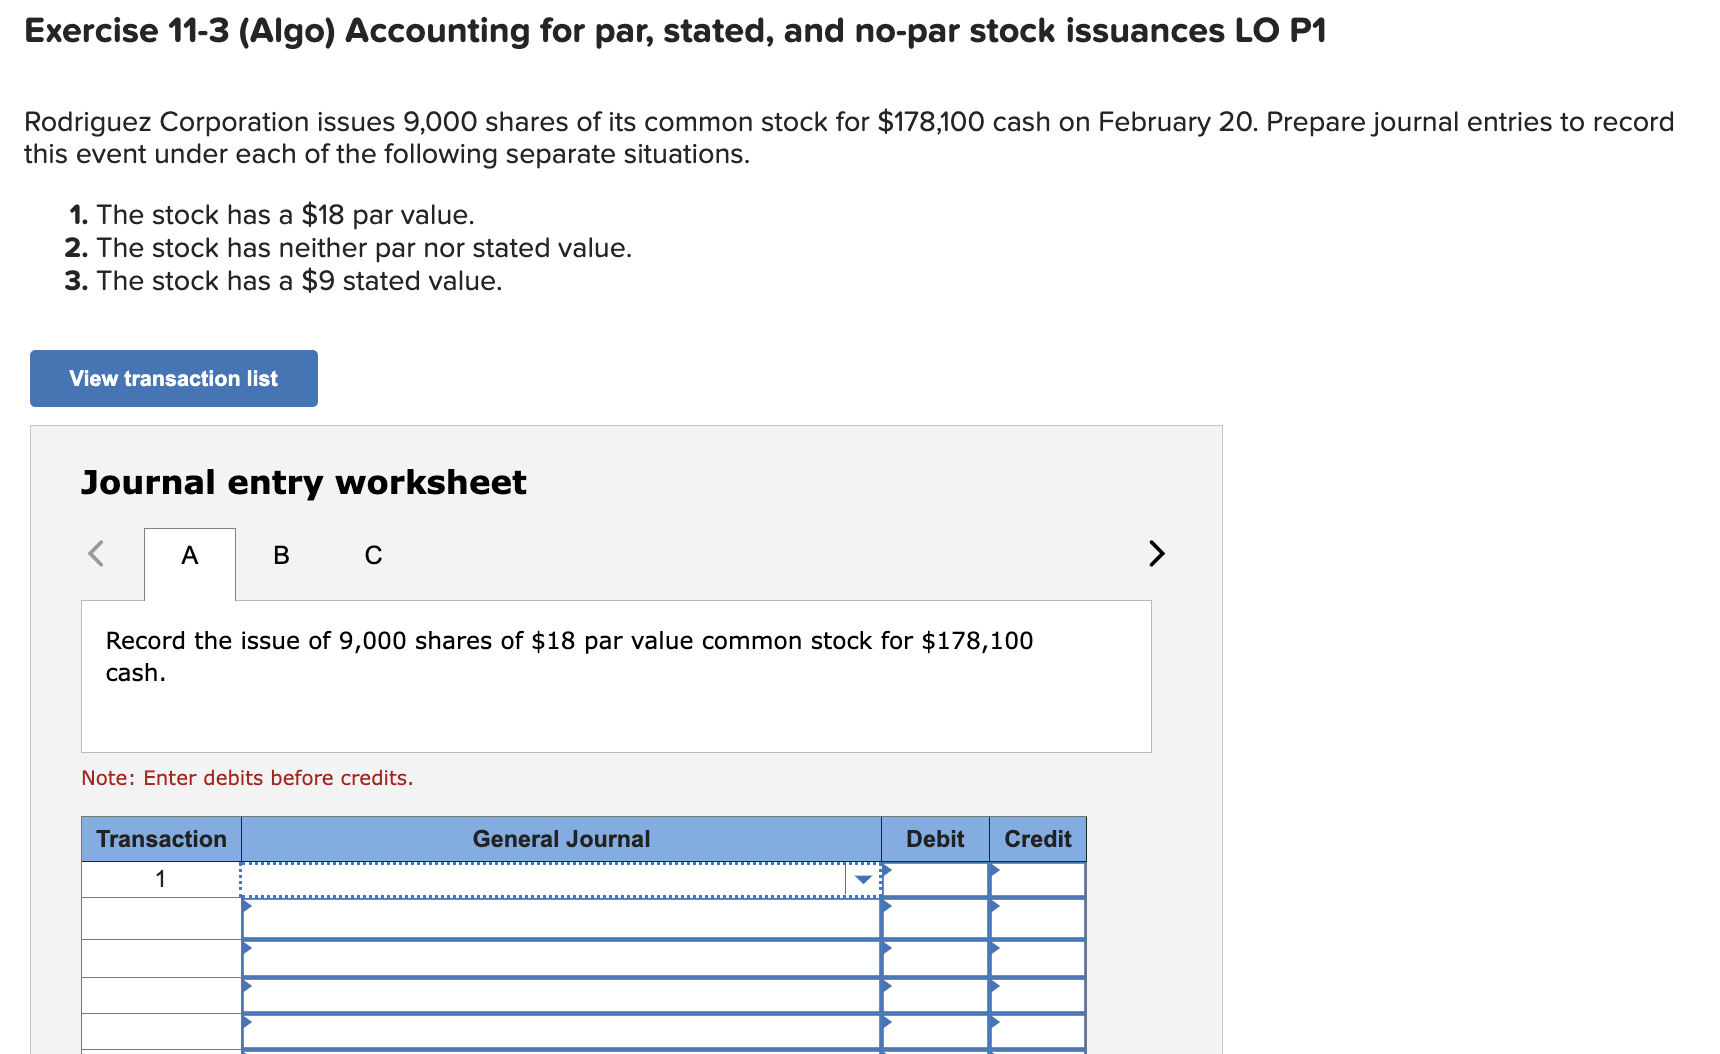Screen dimensions: 1720x1054
Task: Click the Transaction 1 cell
Action: (x=160, y=879)
